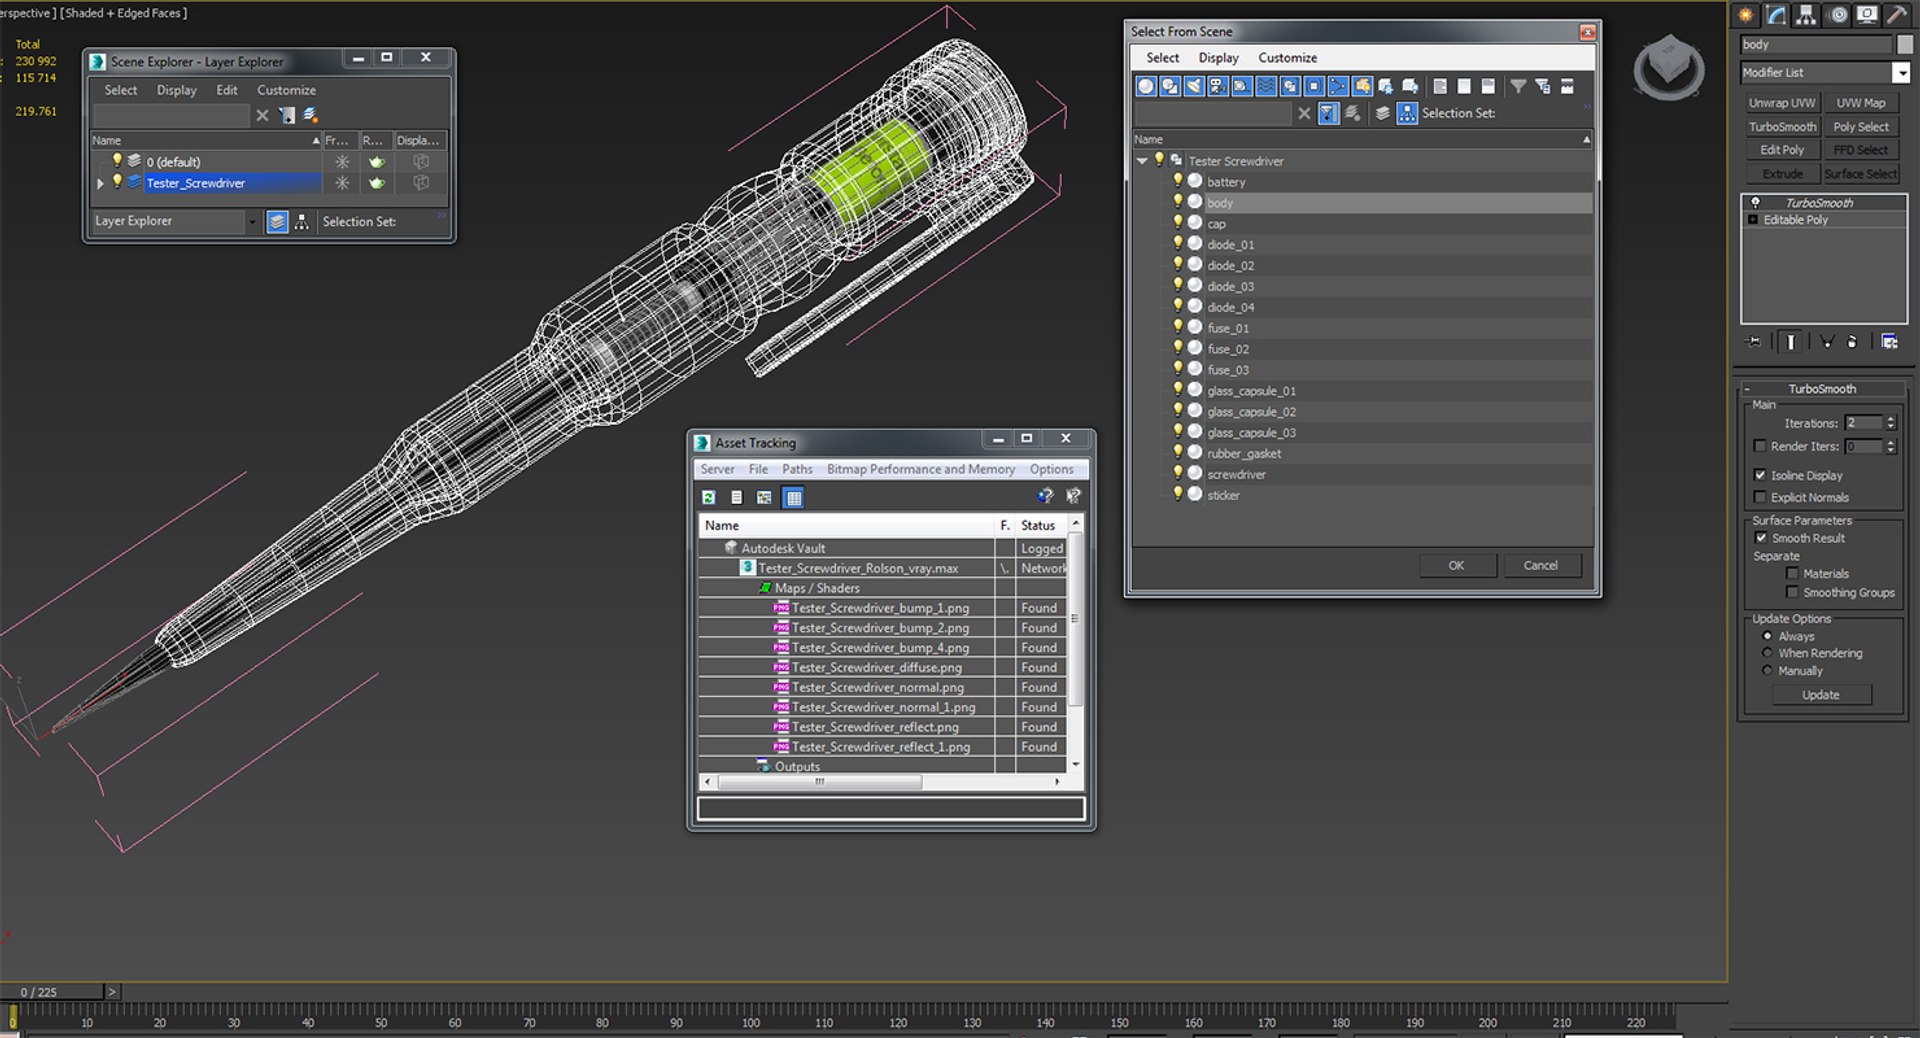Screen dimensions: 1920x1038
Task: Expand the Tester_Screwdriver layer in Scene Explorer
Action: [100, 183]
